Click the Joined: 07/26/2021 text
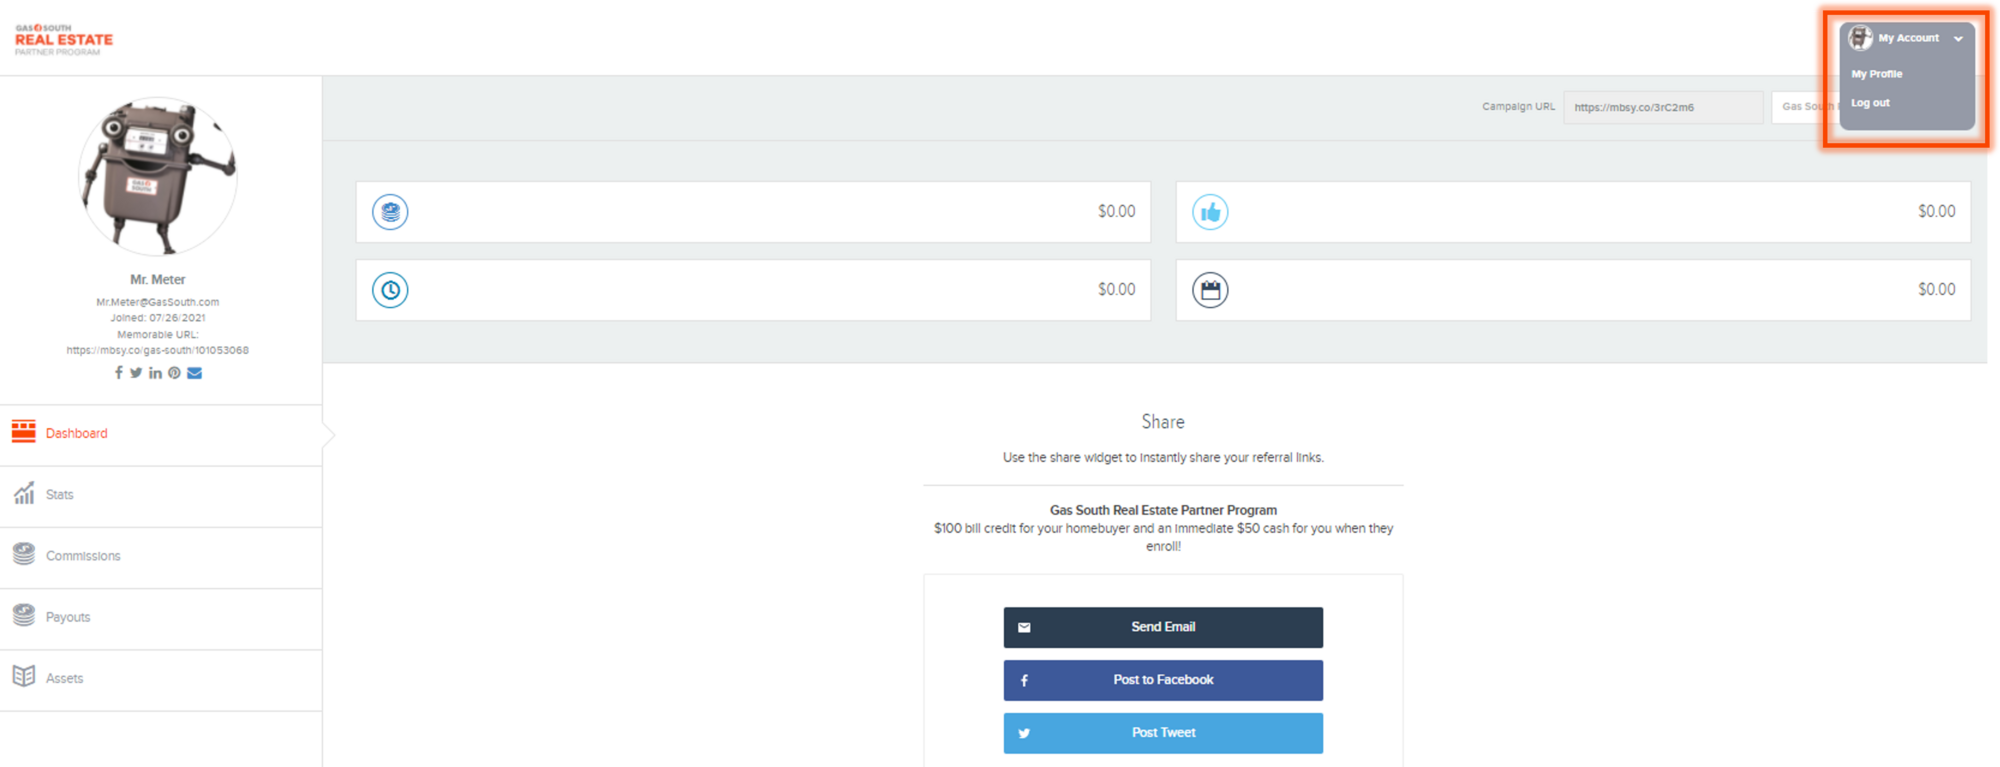The width and height of the screenshot is (2000, 767). click(x=158, y=318)
